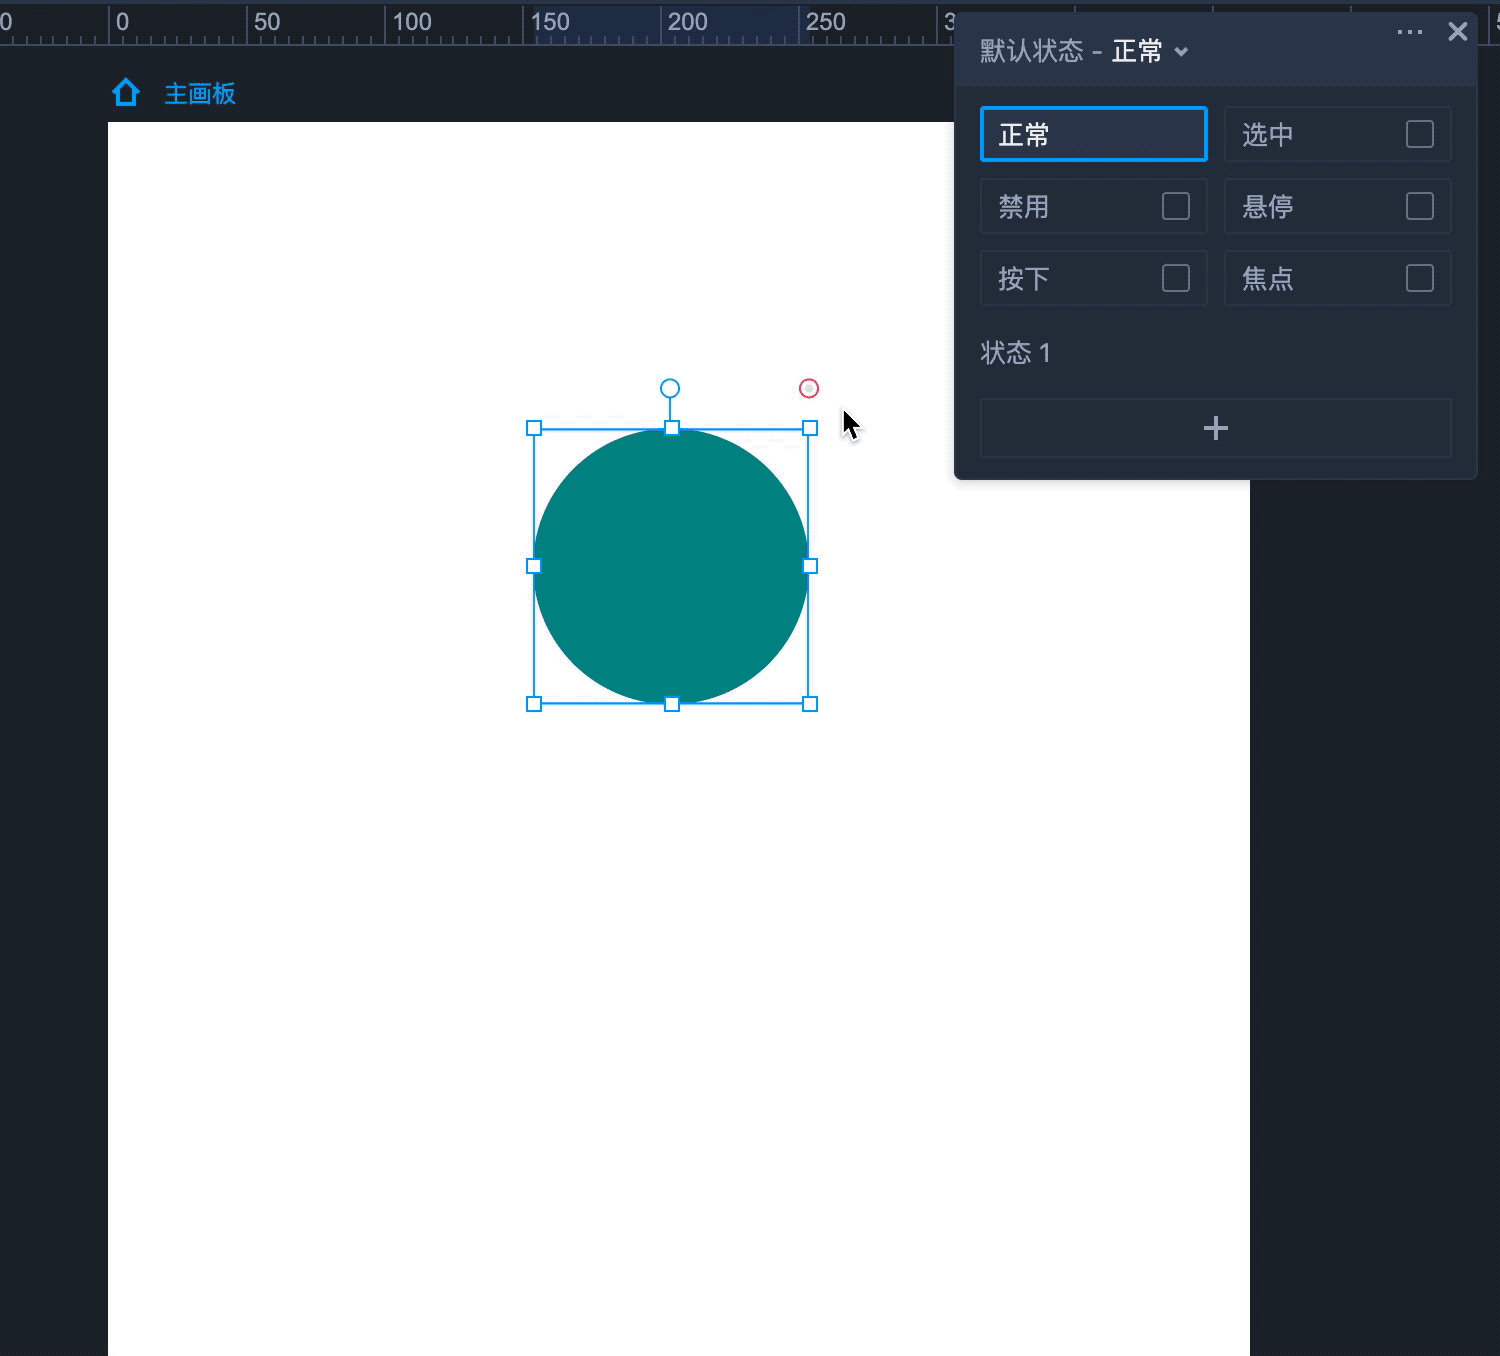Viewport: 1500px width, 1356px height.
Task: Tick the 按下 state checkbox
Action: click(1175, 278)
